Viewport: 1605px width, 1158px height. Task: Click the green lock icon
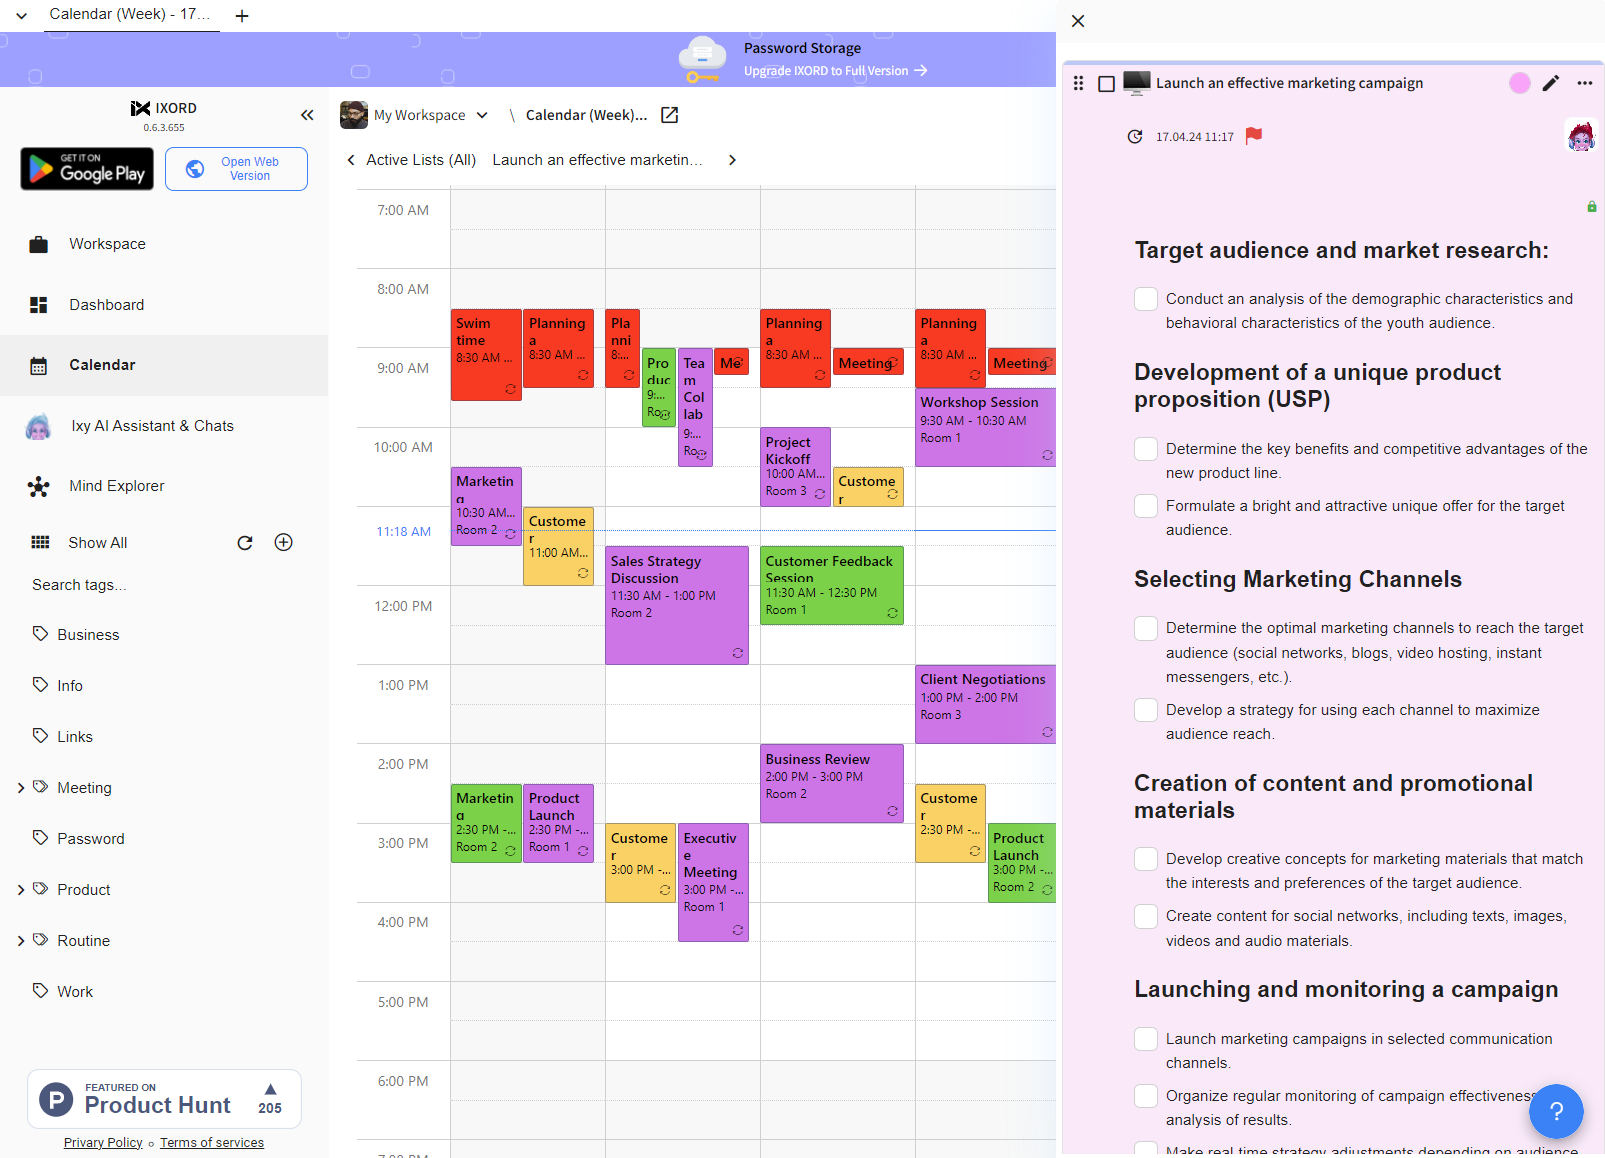click(x=1592, y=207)
